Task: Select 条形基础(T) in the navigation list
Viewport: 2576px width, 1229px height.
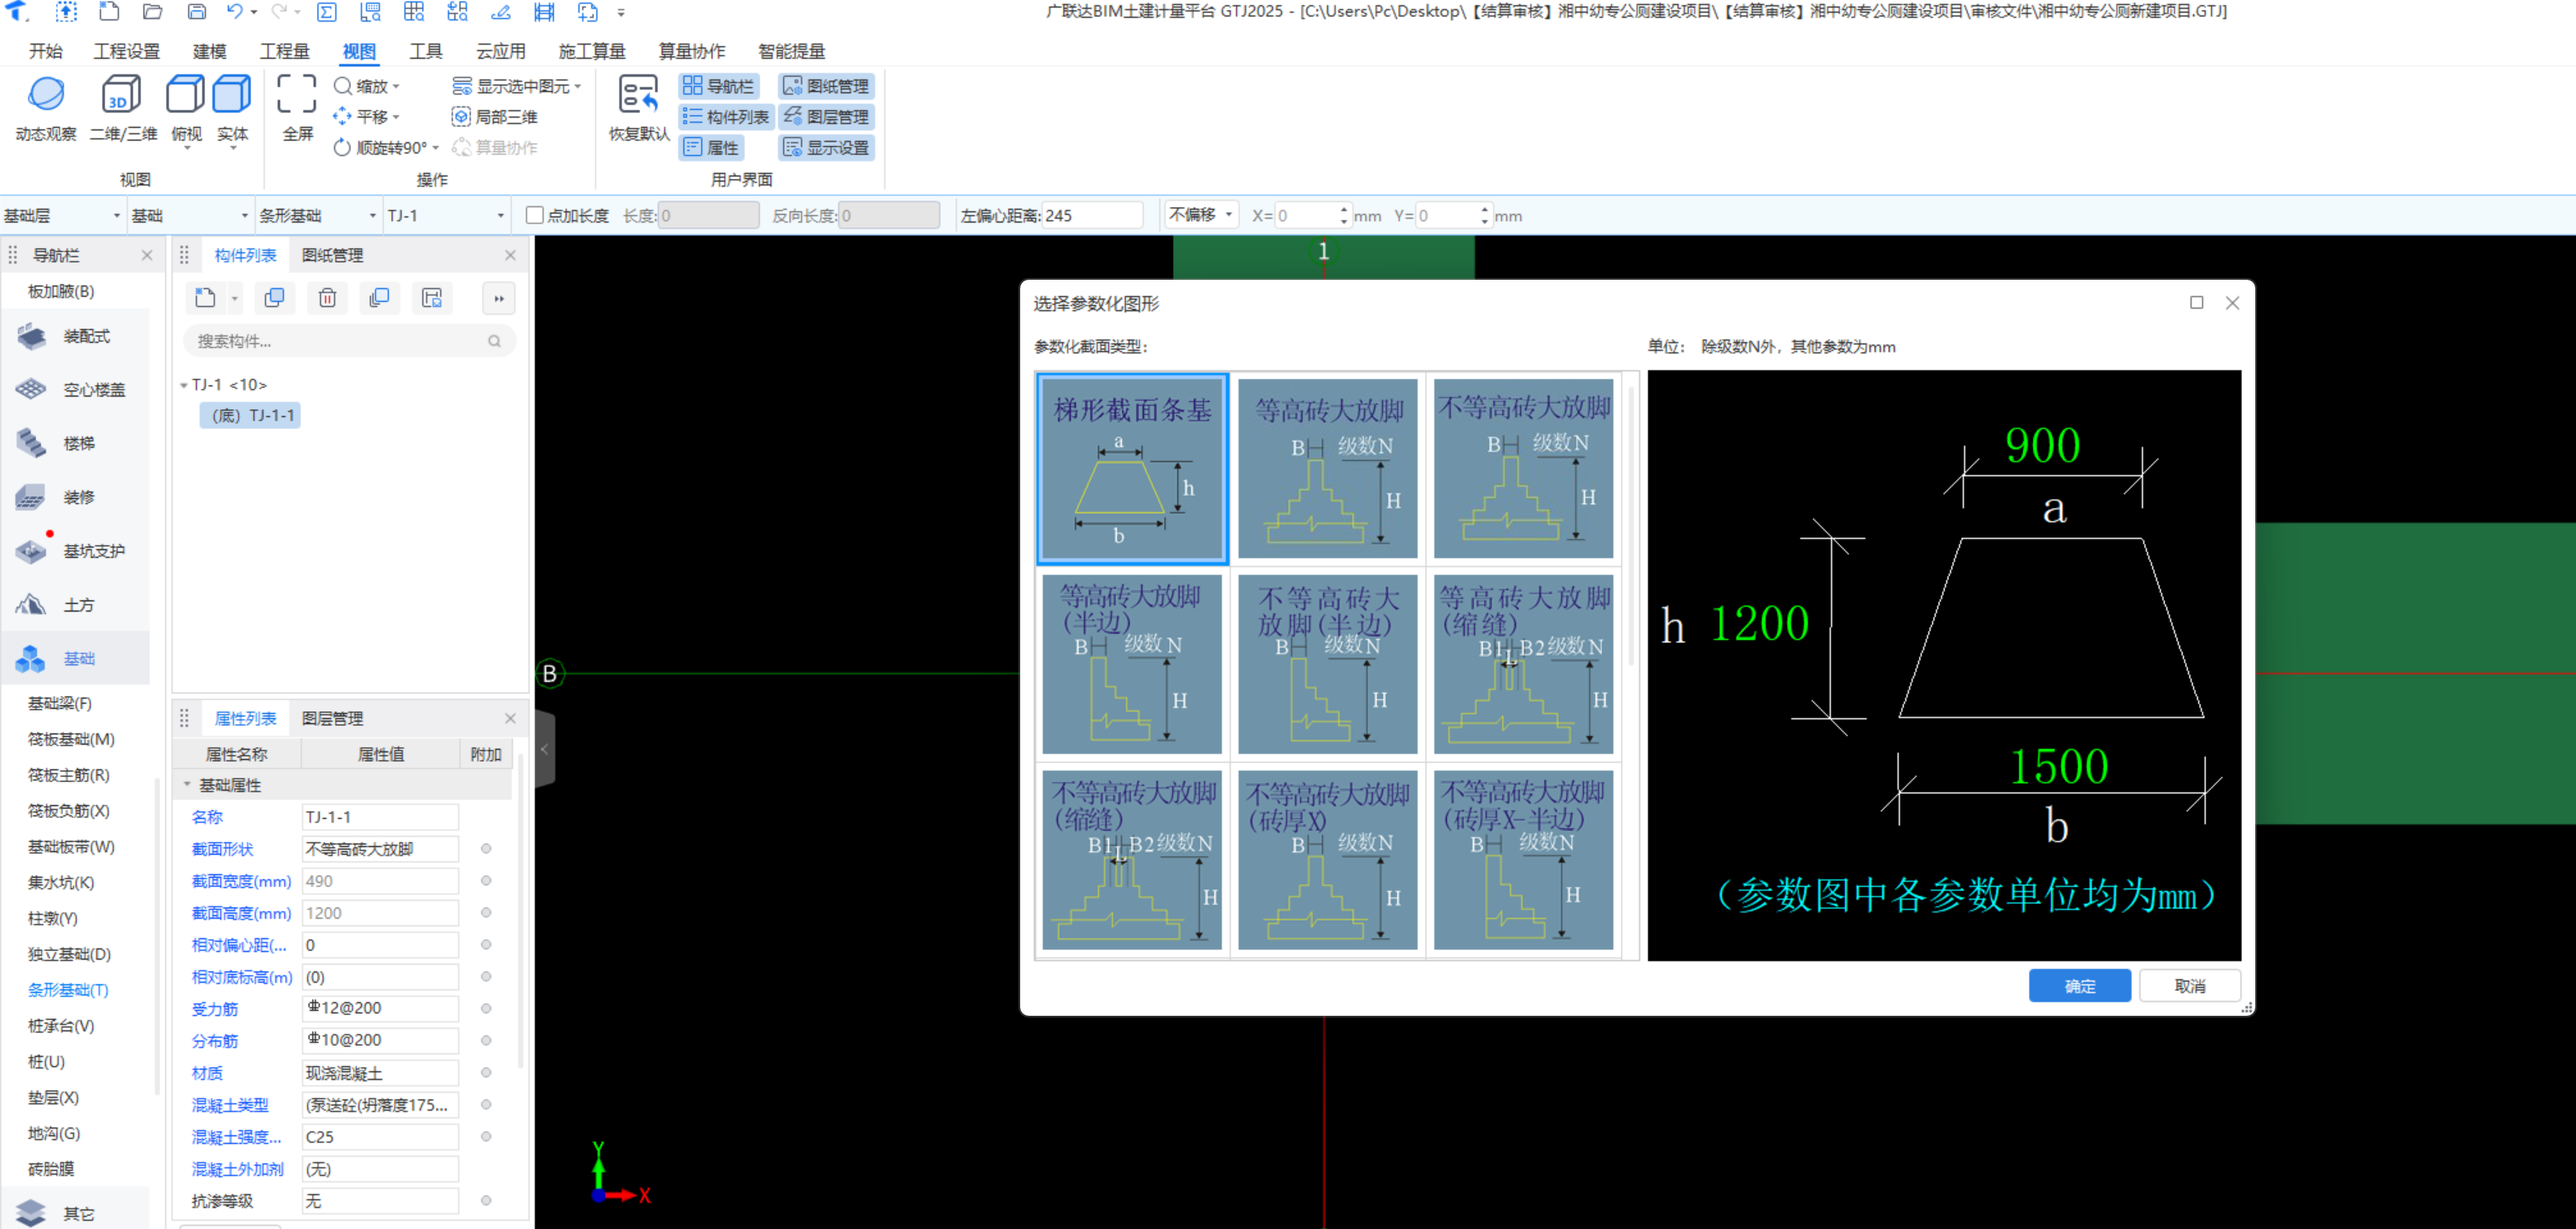Action: coord(68,990)
